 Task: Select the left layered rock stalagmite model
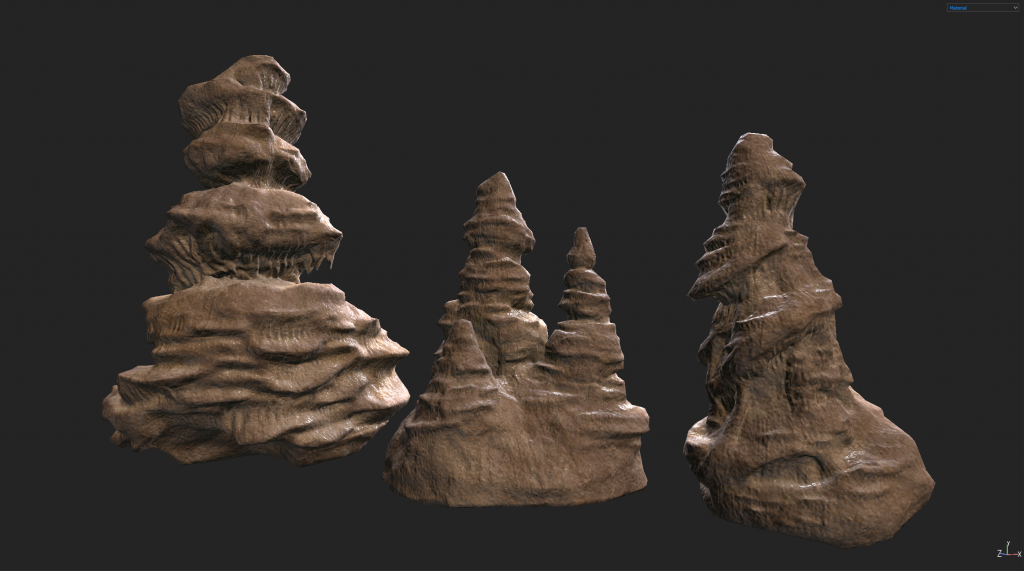(x=256, y=261)
